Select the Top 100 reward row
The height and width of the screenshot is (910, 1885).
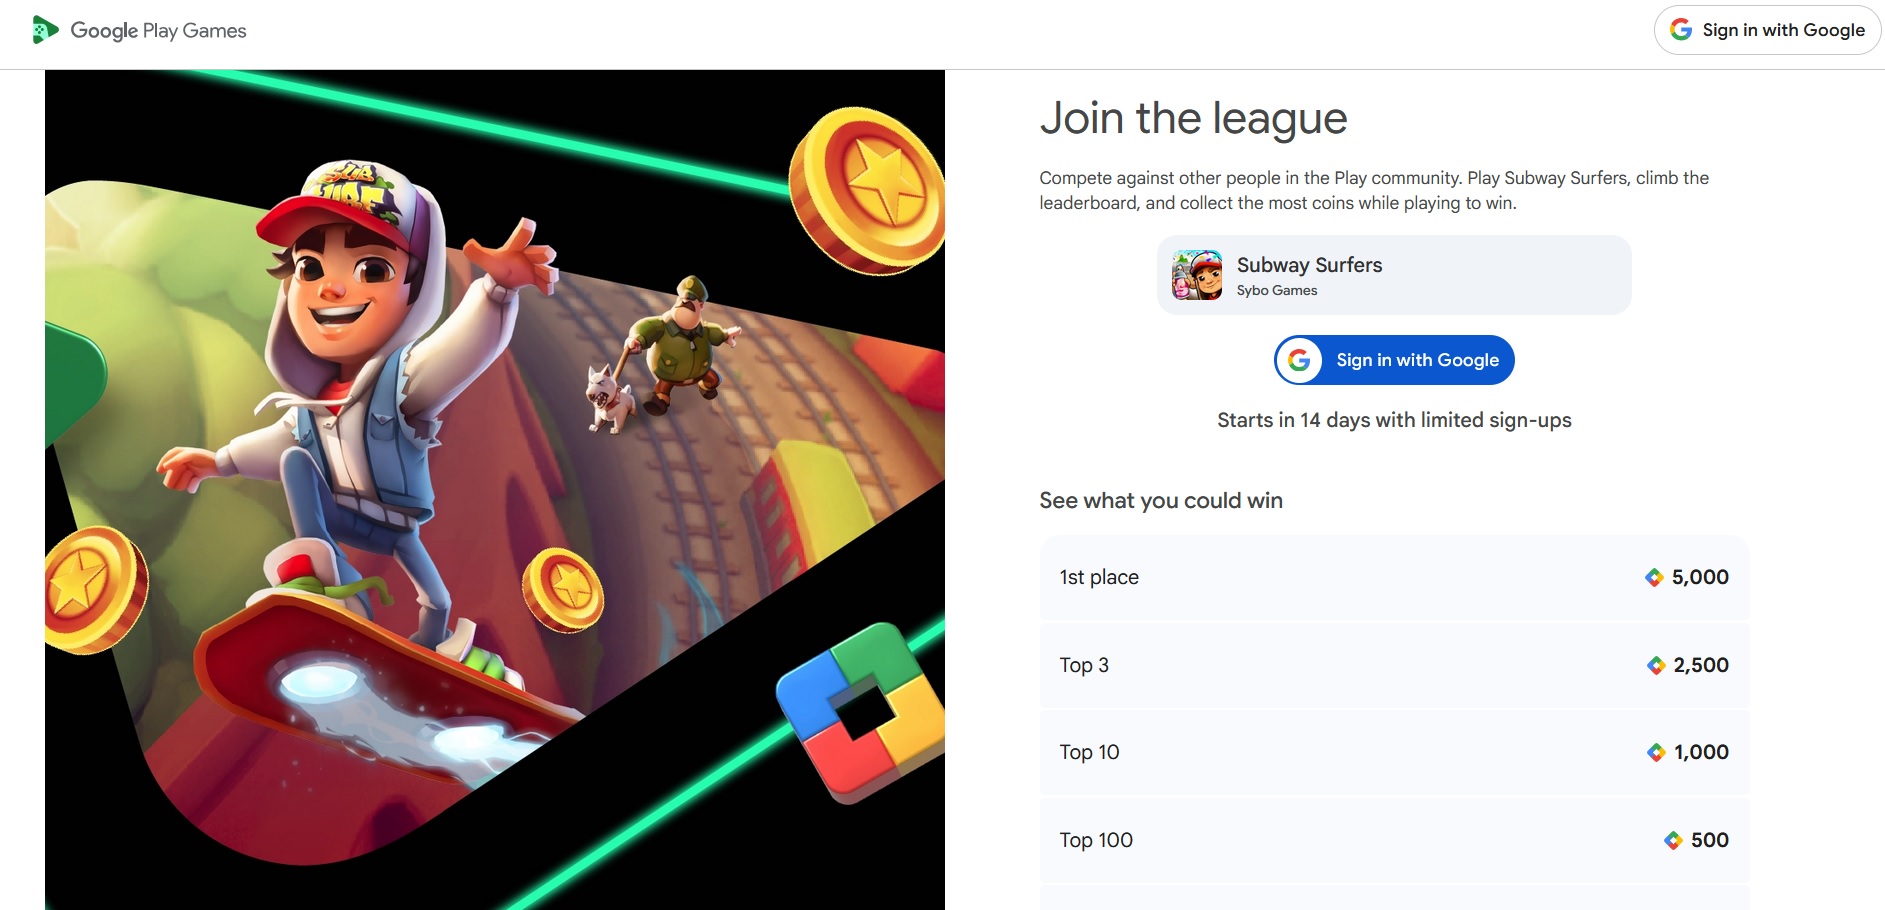1394,840
